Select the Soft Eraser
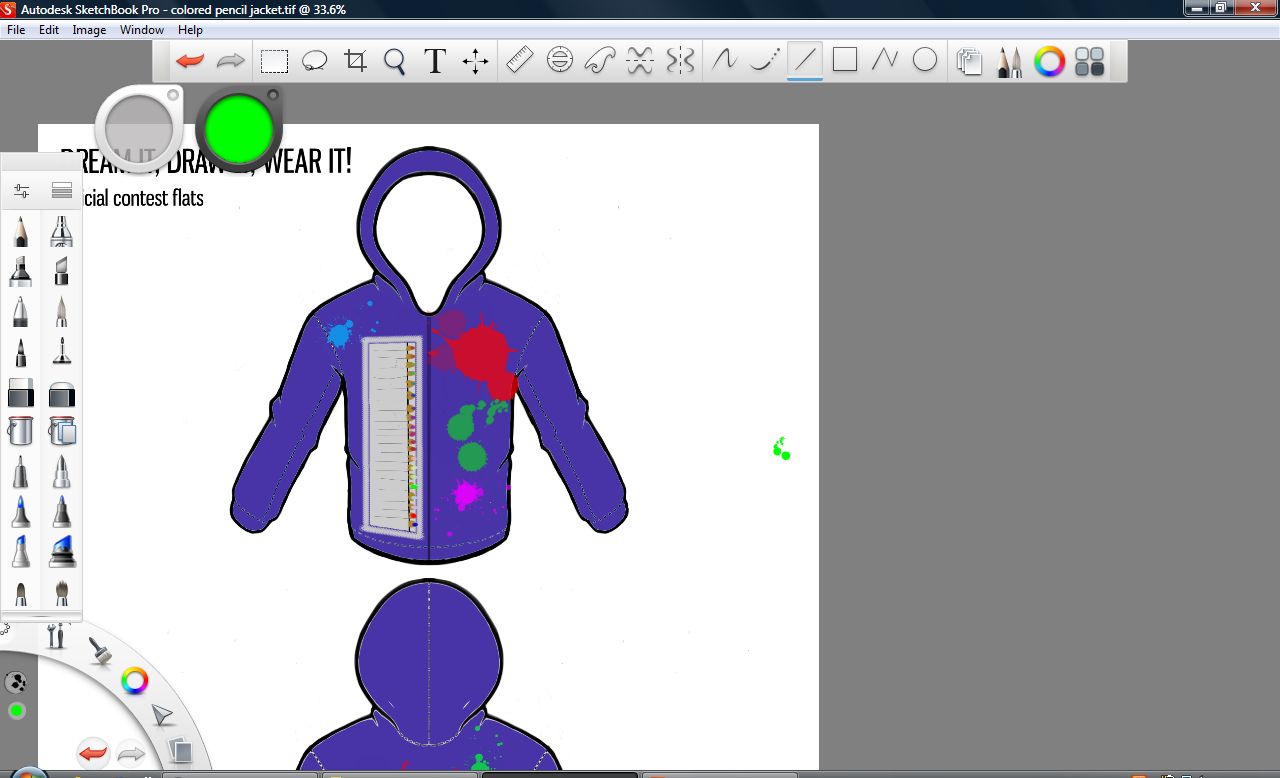Image resolution: width=1280 pixels, height=778 pixels. point(62,393)
